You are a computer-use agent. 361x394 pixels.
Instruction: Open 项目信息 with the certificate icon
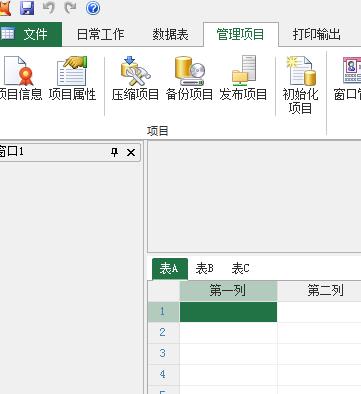(21, 78)
